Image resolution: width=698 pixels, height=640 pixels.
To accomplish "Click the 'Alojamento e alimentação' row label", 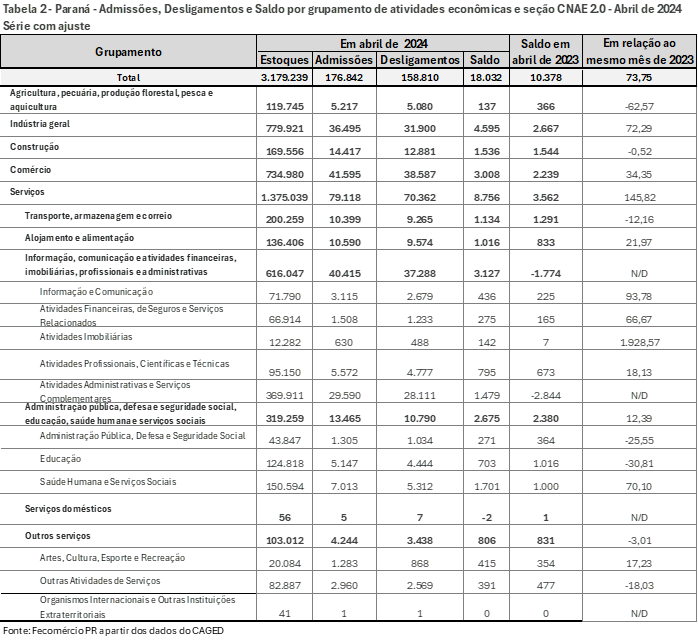I will click(x=80, y=238).
